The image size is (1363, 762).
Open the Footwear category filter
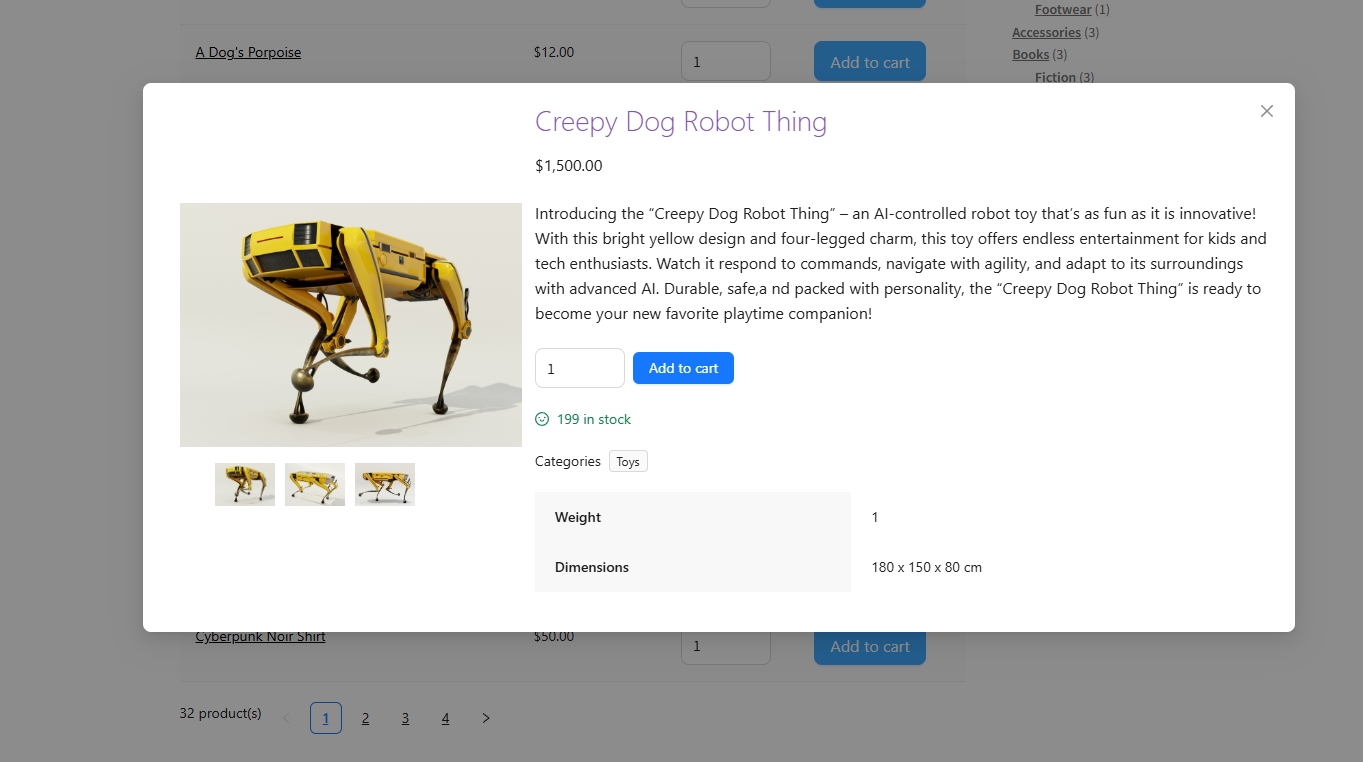click(1063, 10)
